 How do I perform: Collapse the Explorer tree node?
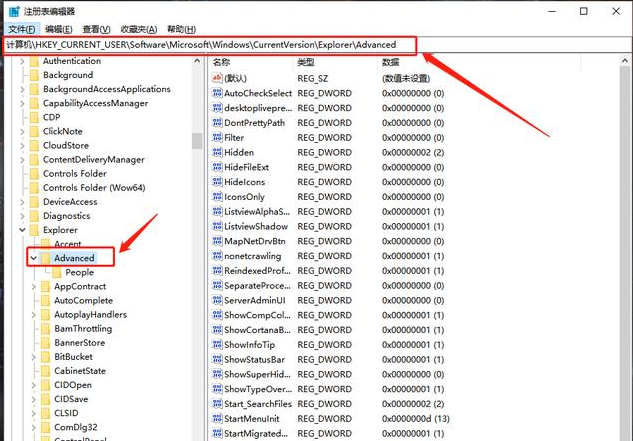point(22,230)
